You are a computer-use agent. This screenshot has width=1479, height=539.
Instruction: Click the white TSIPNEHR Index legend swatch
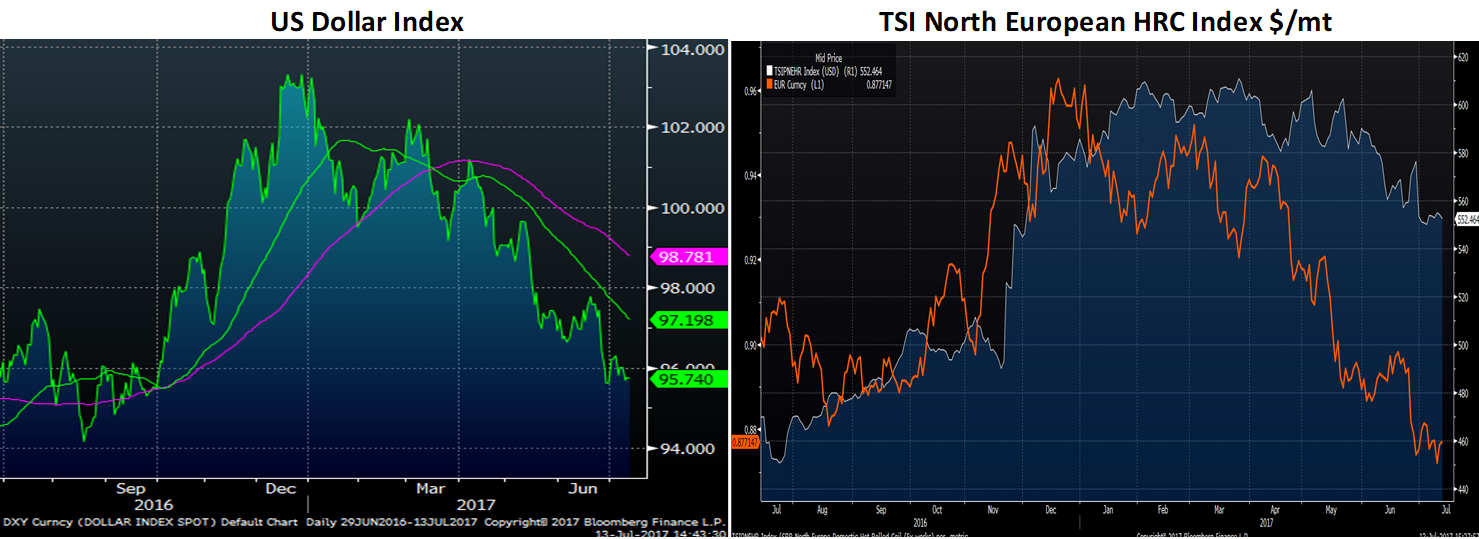click(769, 72)
